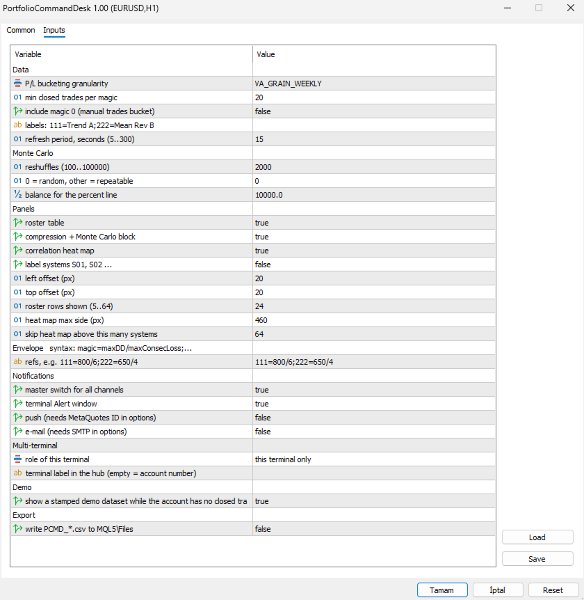Click the string icon beside terminal label in the hub

[x=18, y=473]
